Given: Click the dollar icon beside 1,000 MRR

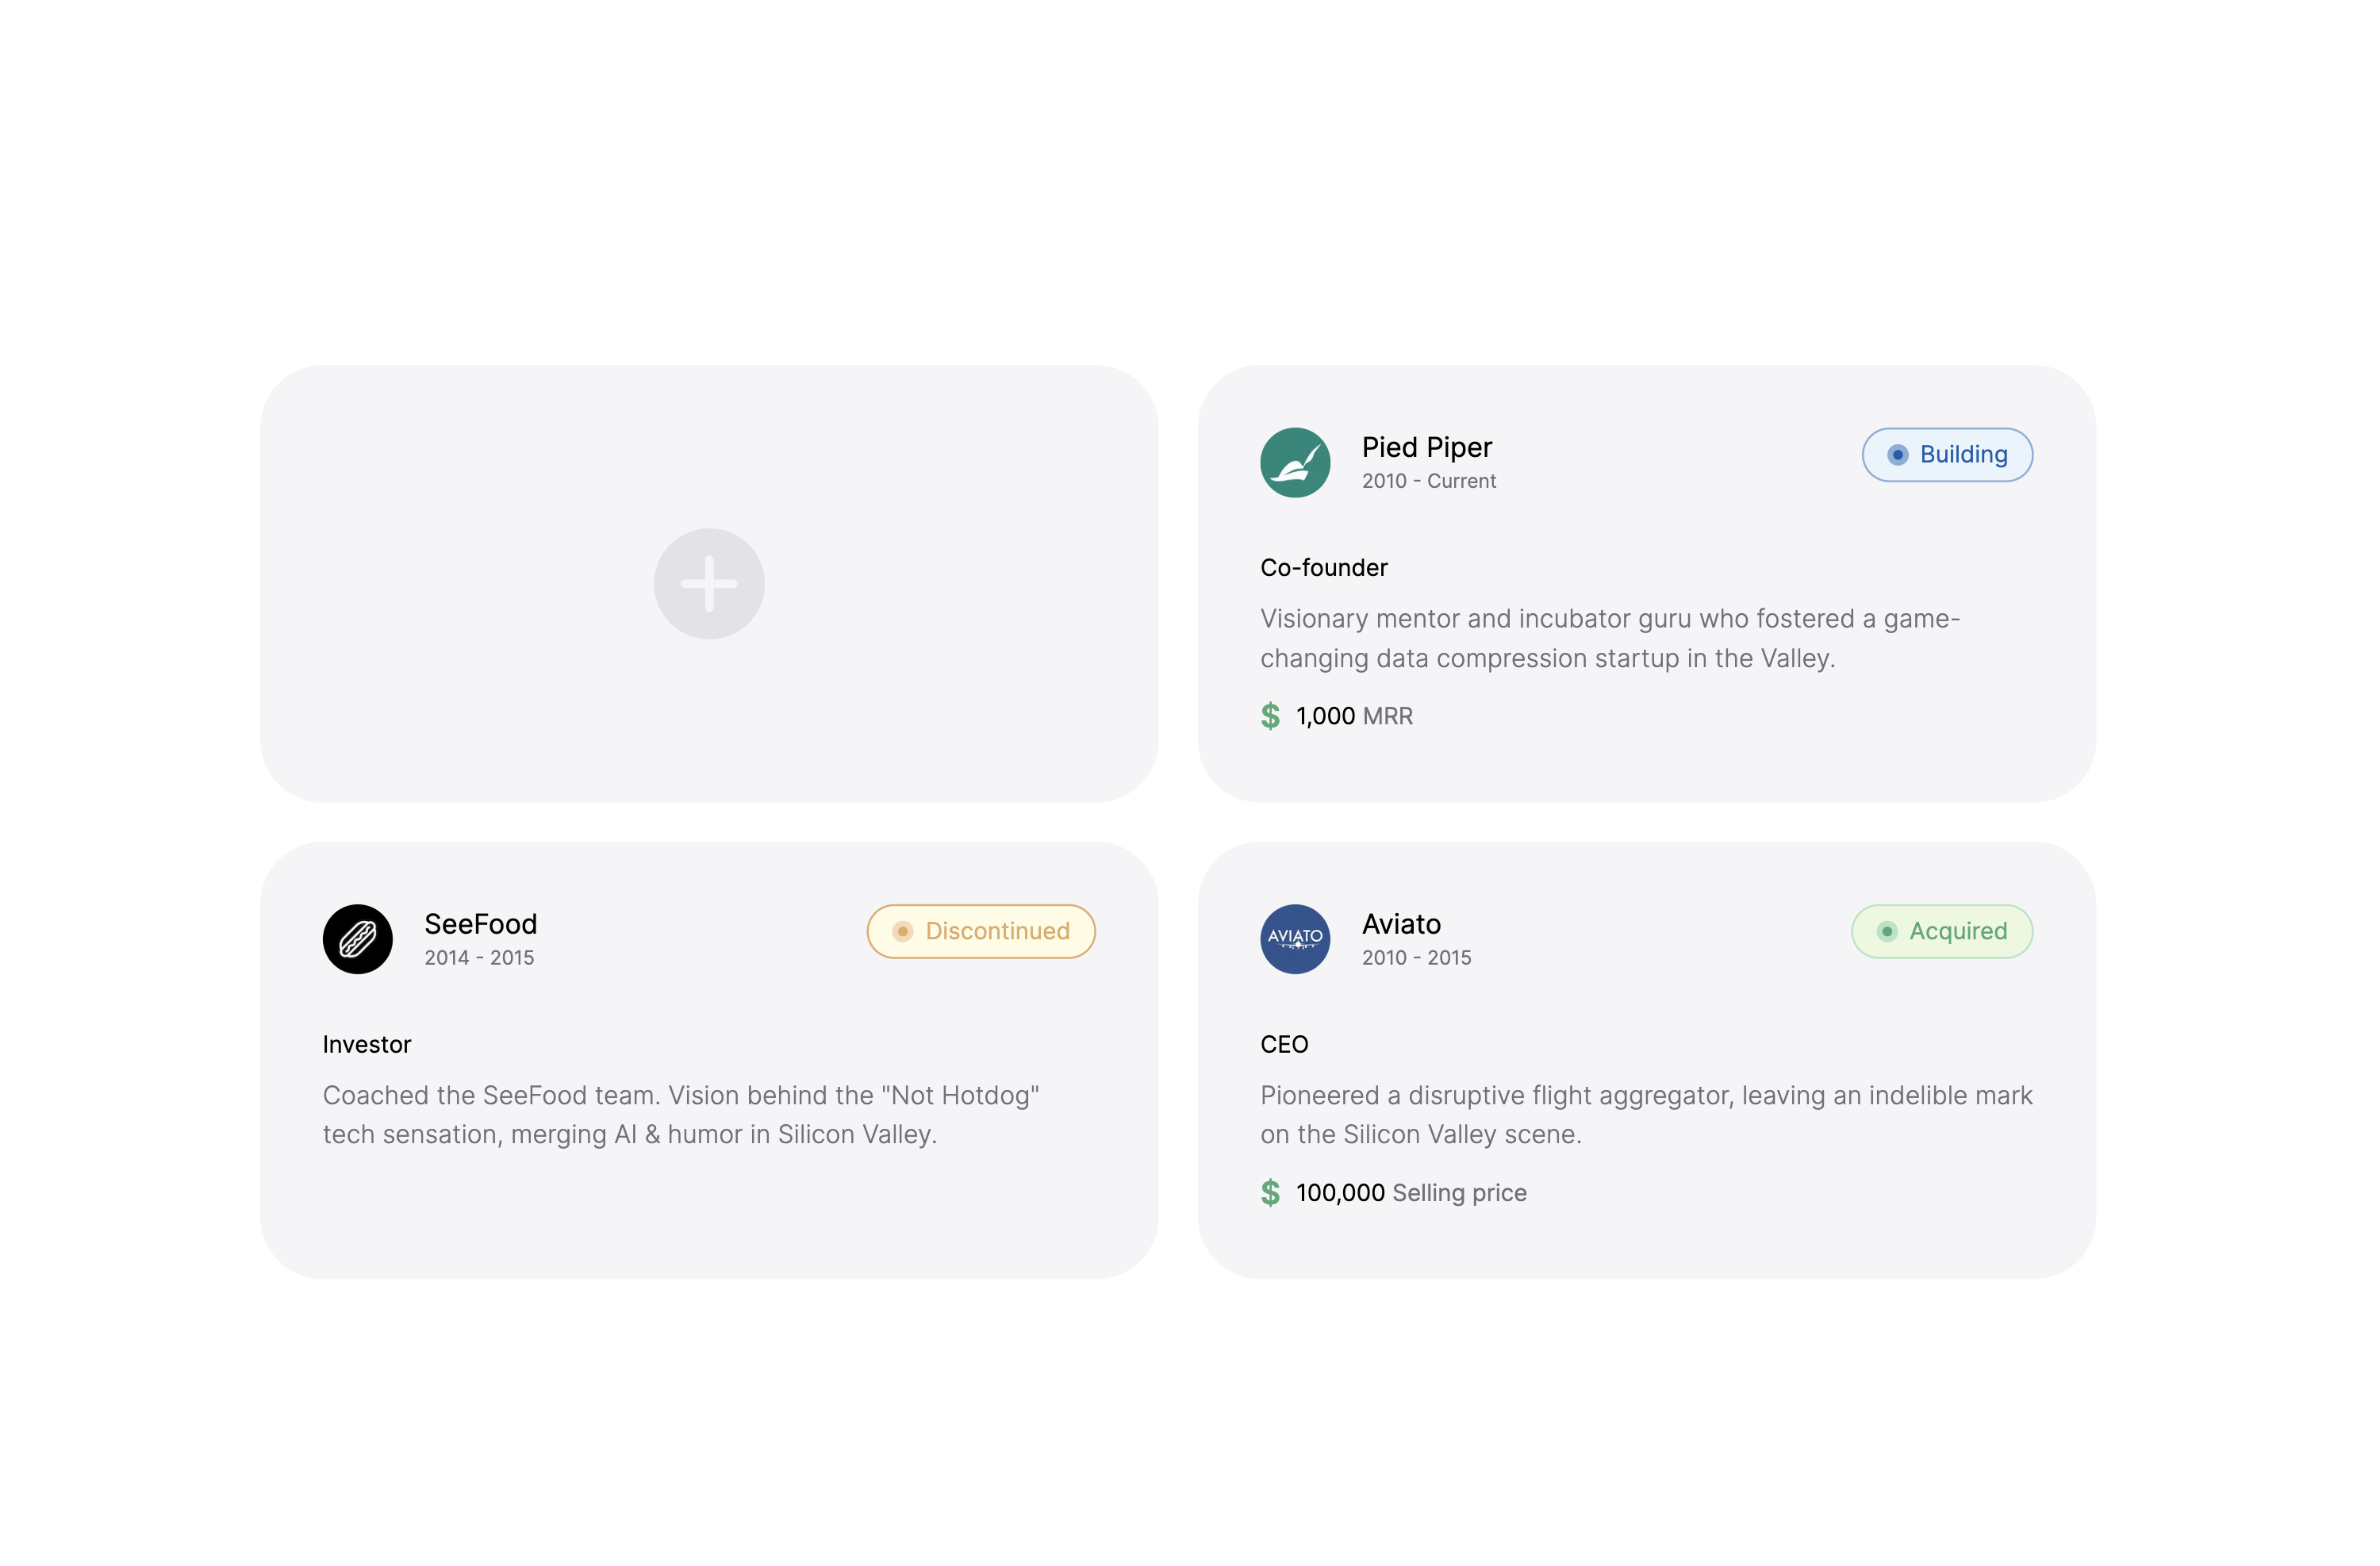Looking at the screenshot, I should pos(1270,716).
